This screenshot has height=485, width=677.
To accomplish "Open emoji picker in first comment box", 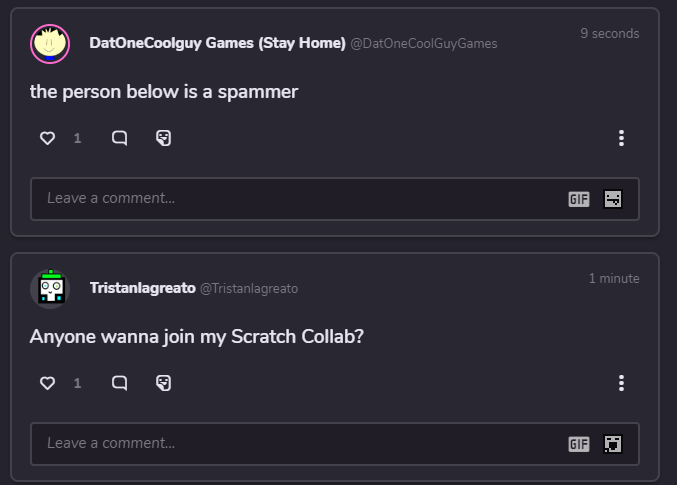I will [613, 199].
